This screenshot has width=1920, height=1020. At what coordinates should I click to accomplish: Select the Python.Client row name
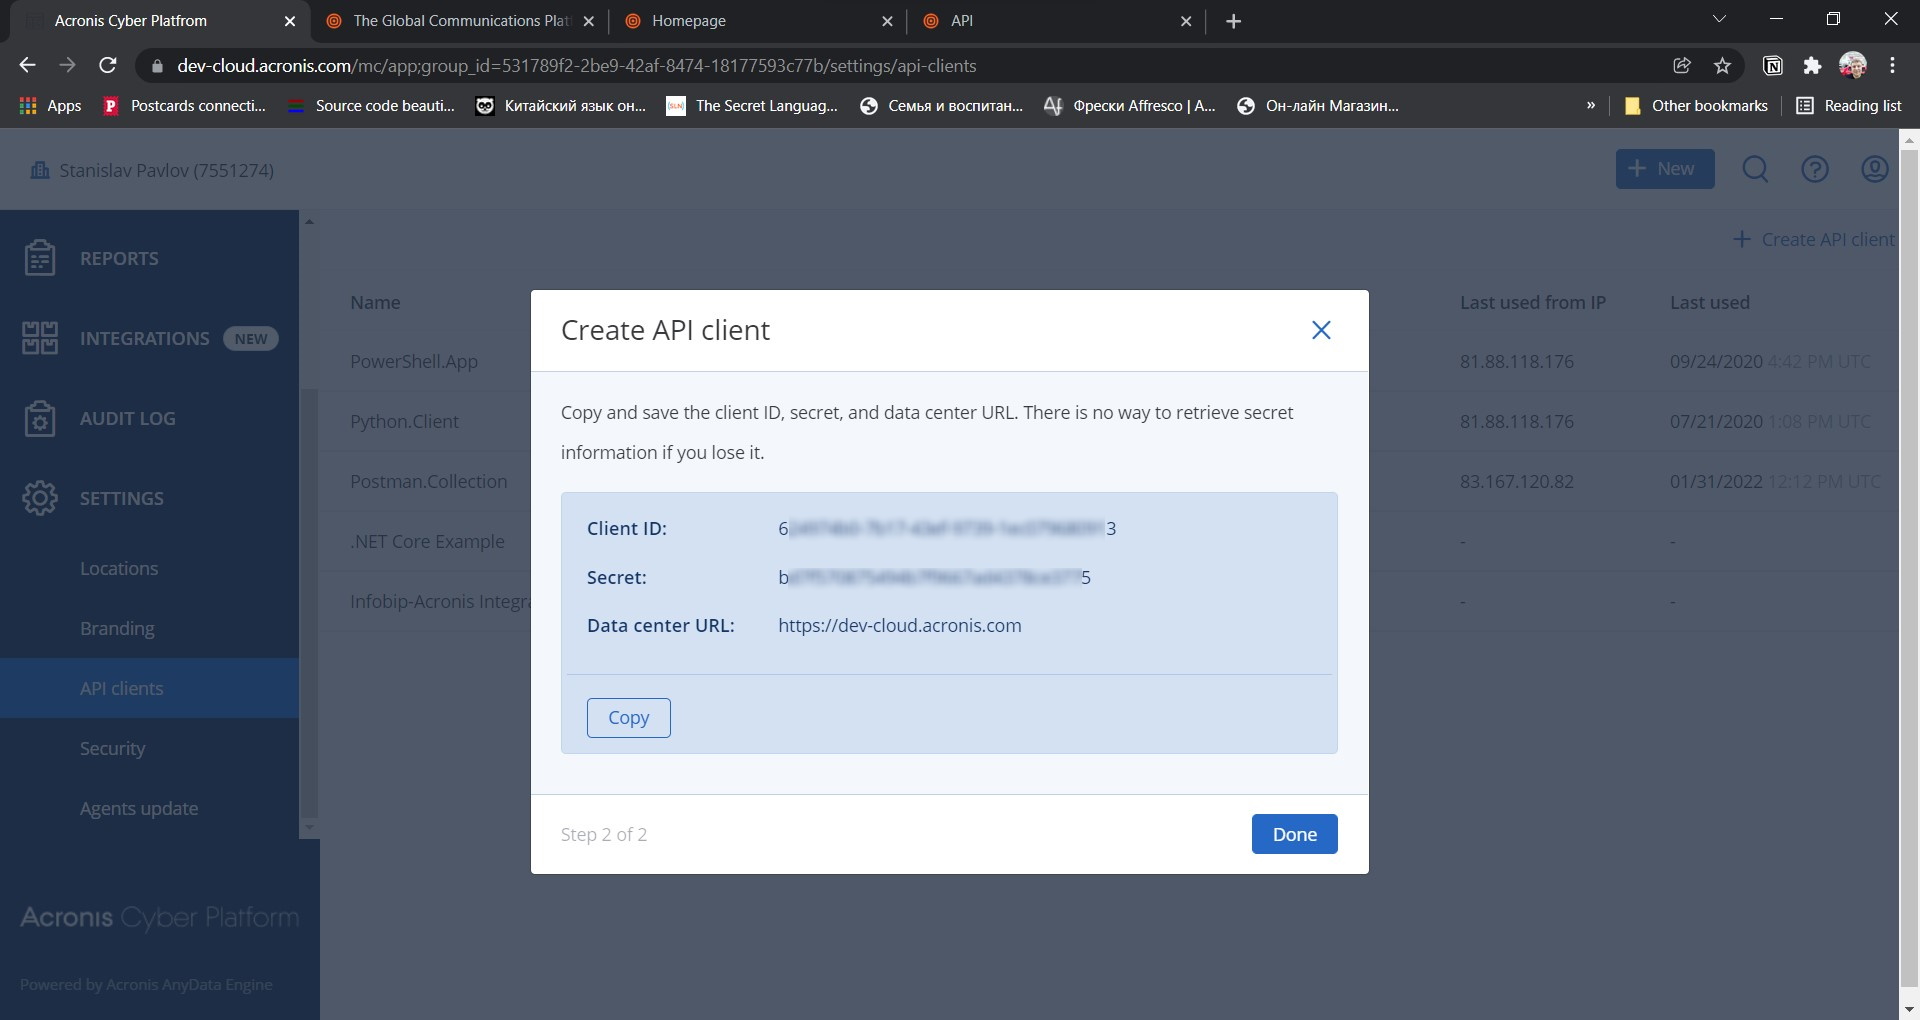pos(404,422)
